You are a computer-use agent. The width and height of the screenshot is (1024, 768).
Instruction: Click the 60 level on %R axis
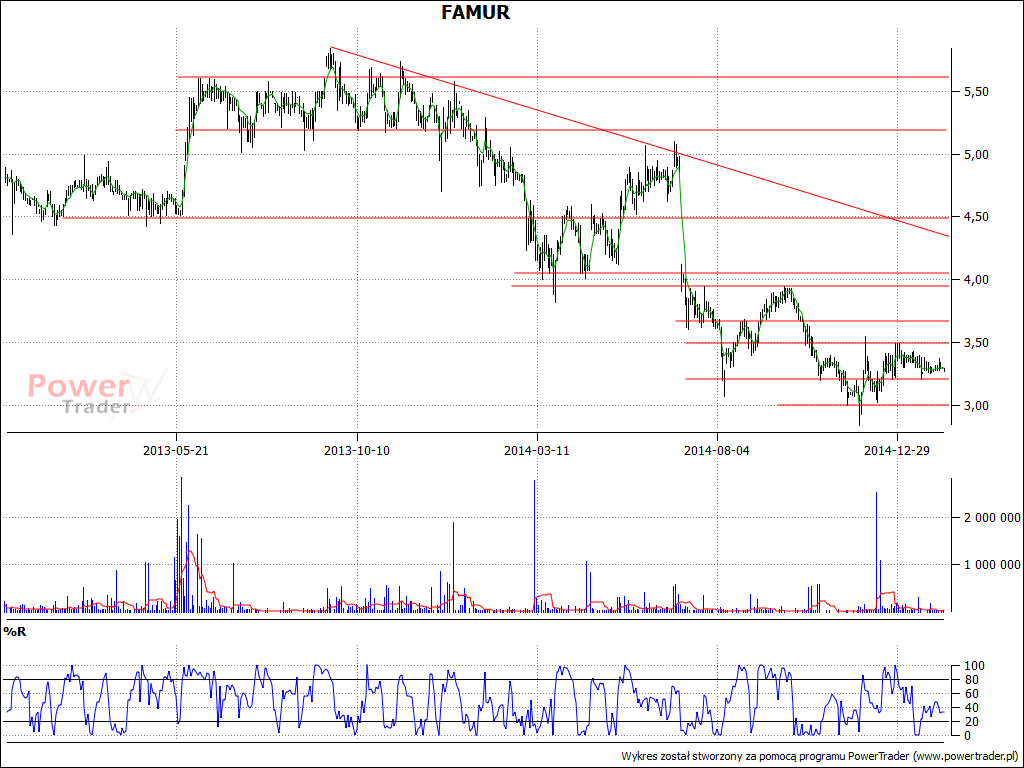coord(972,694)
